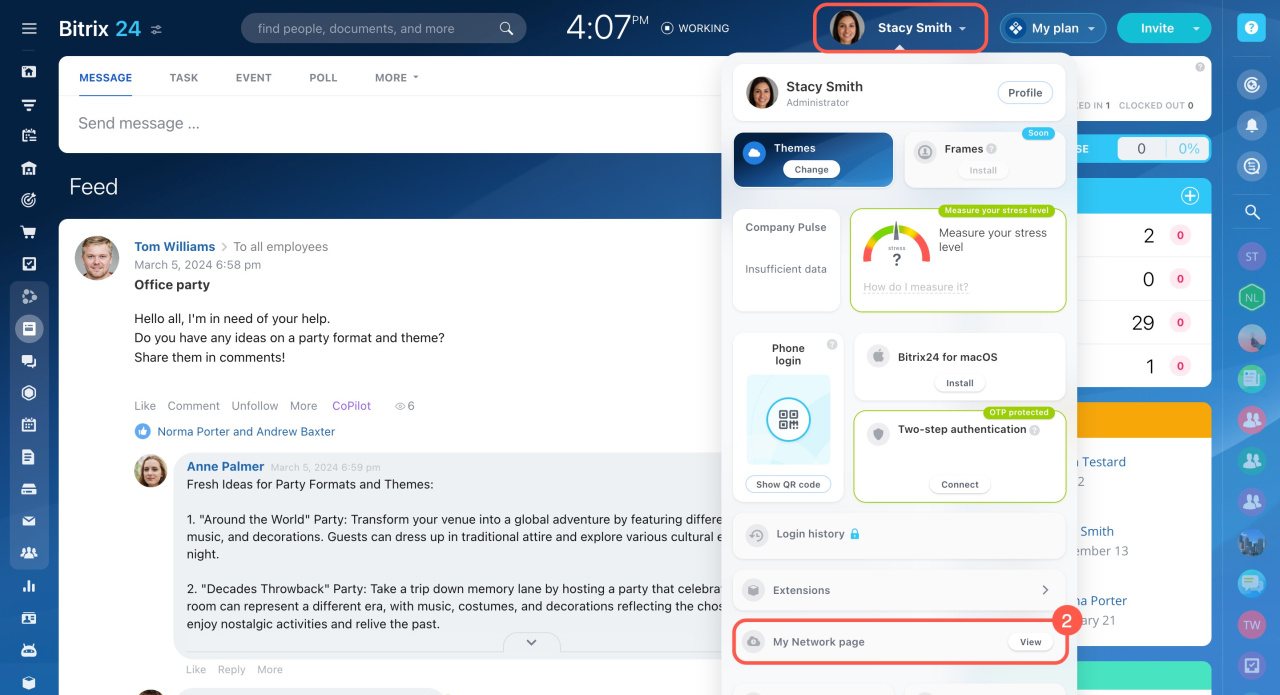
Task: Expand Anne Palmer's full comment
Action: coord(531,642)
